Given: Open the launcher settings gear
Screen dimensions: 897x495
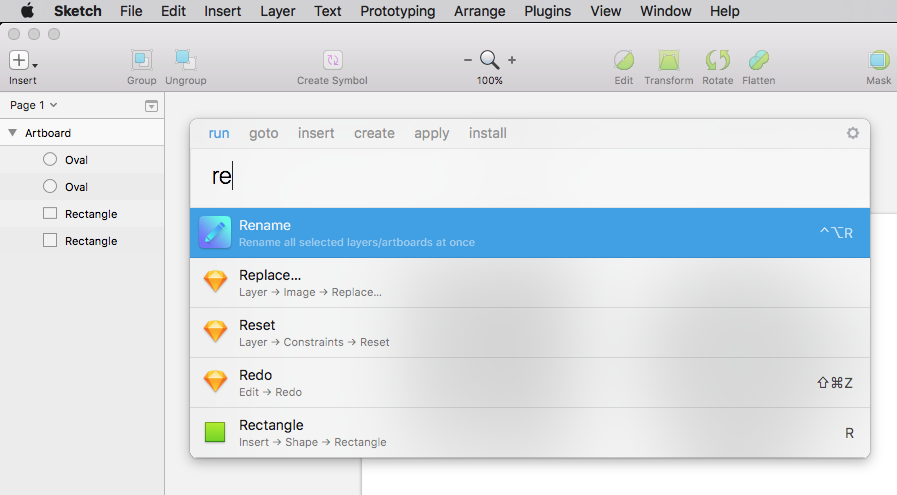Looking at the screenshot, I should tap(853, 133).
